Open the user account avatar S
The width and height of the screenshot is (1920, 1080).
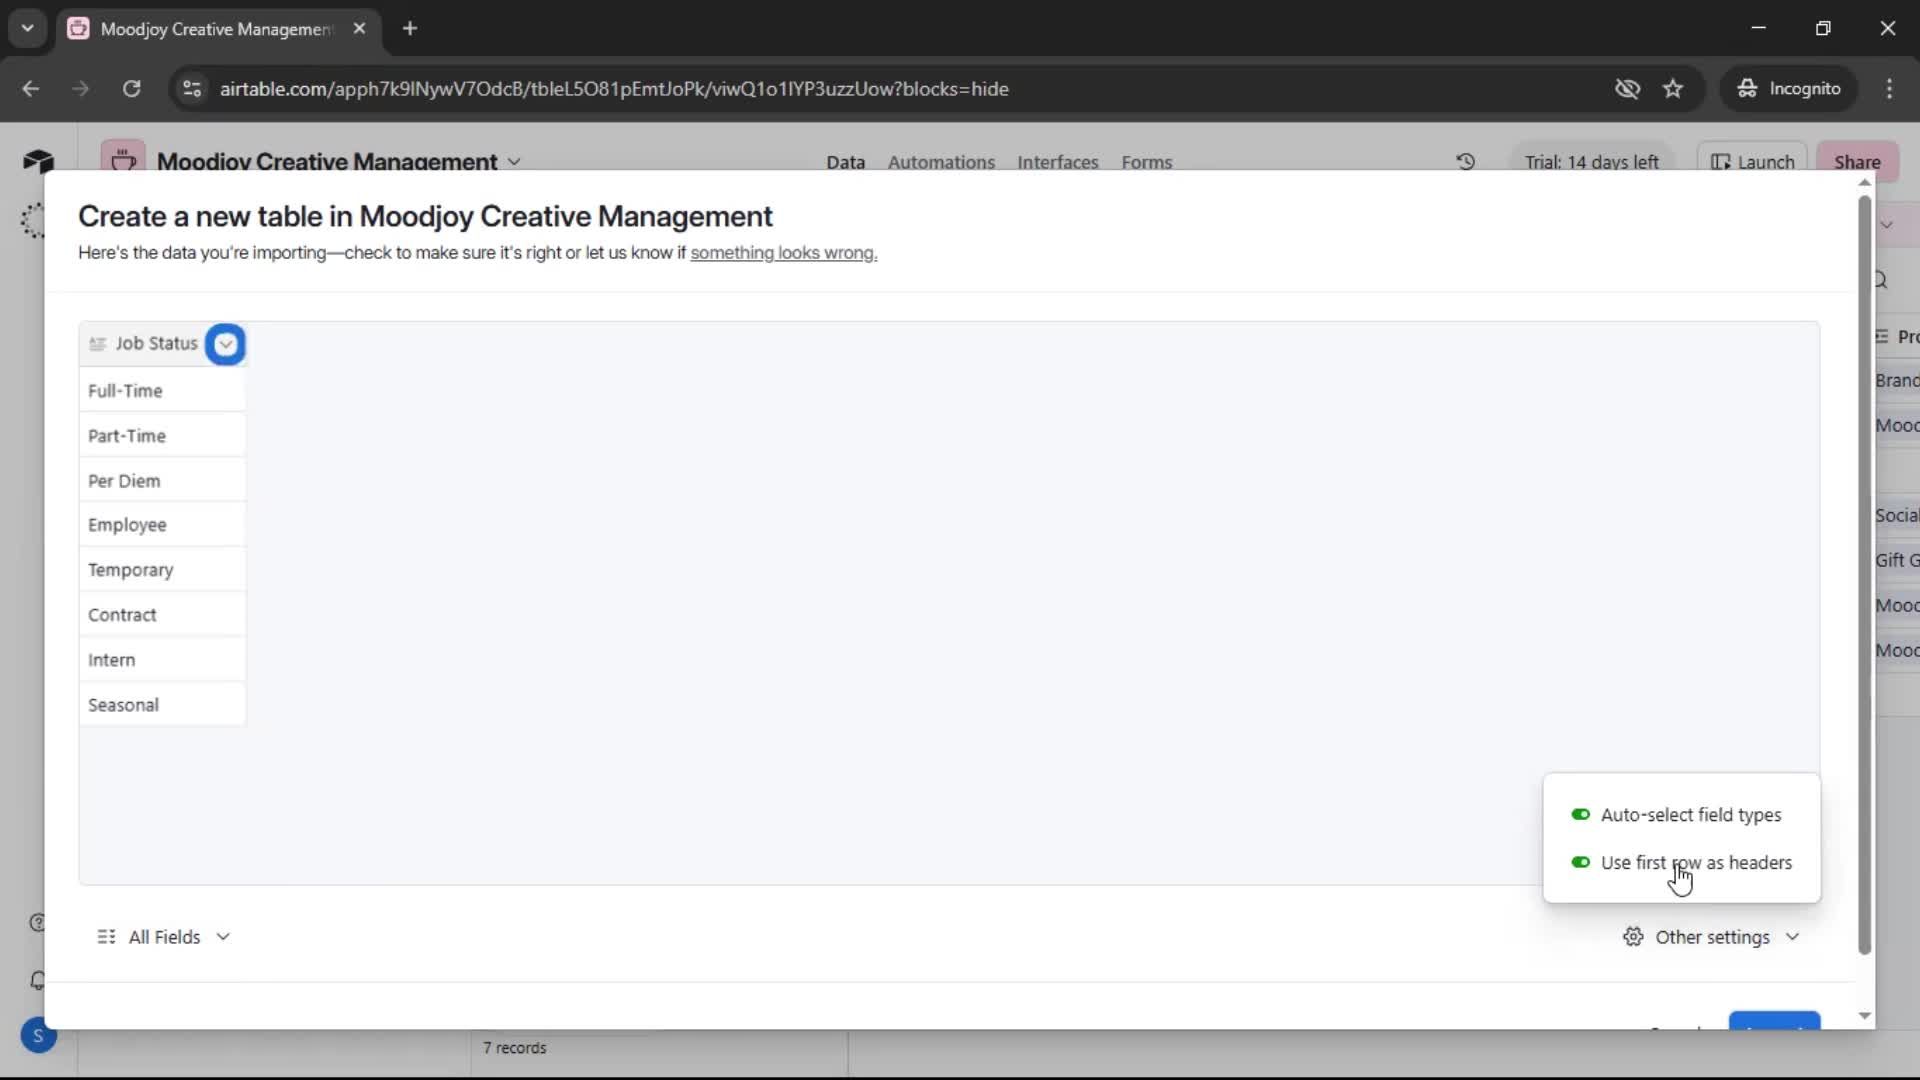click(38, 1036)
